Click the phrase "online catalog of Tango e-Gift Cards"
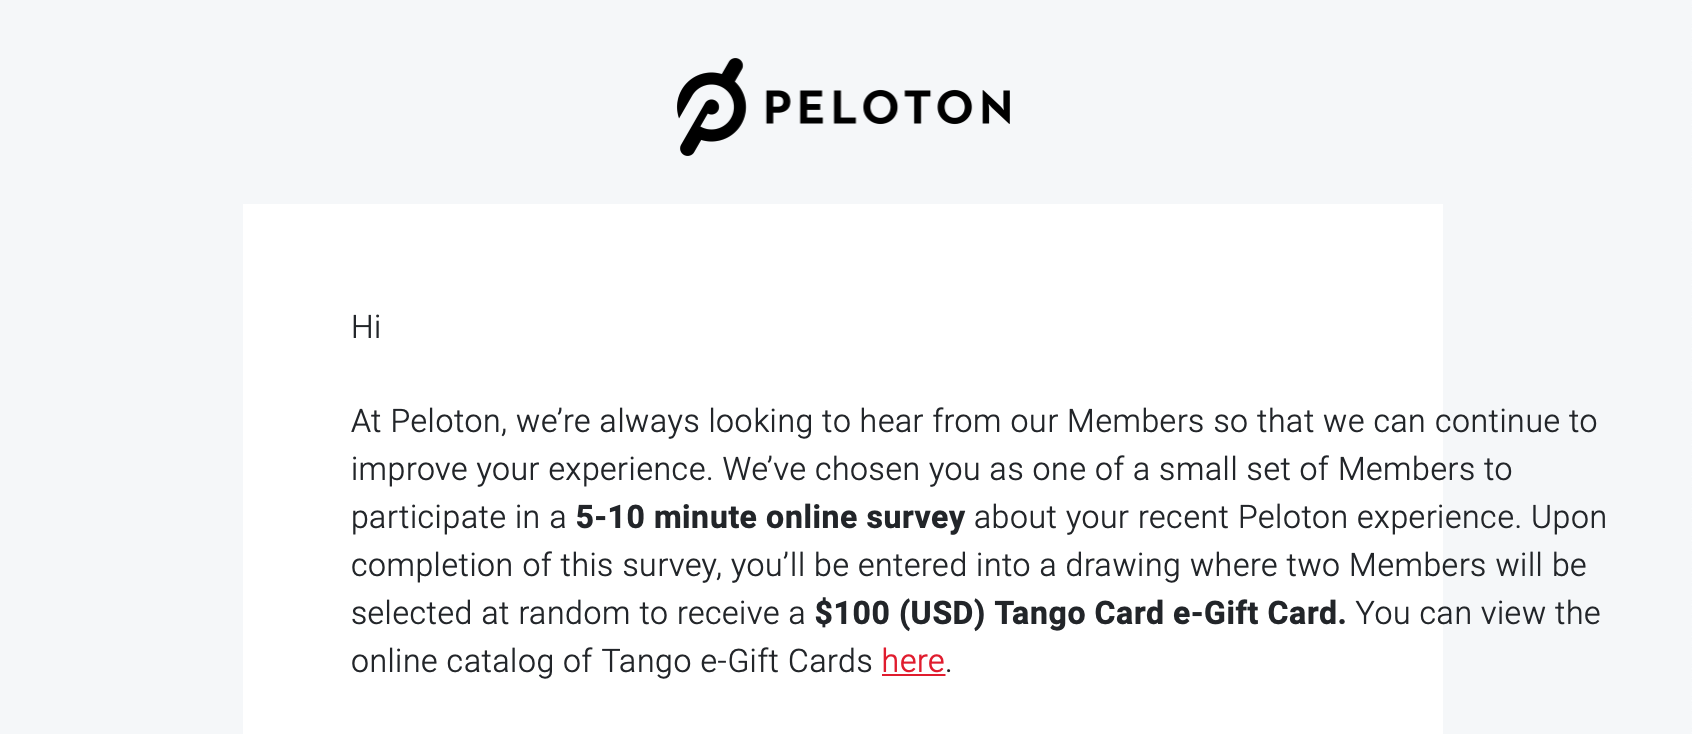 point(611,661)
